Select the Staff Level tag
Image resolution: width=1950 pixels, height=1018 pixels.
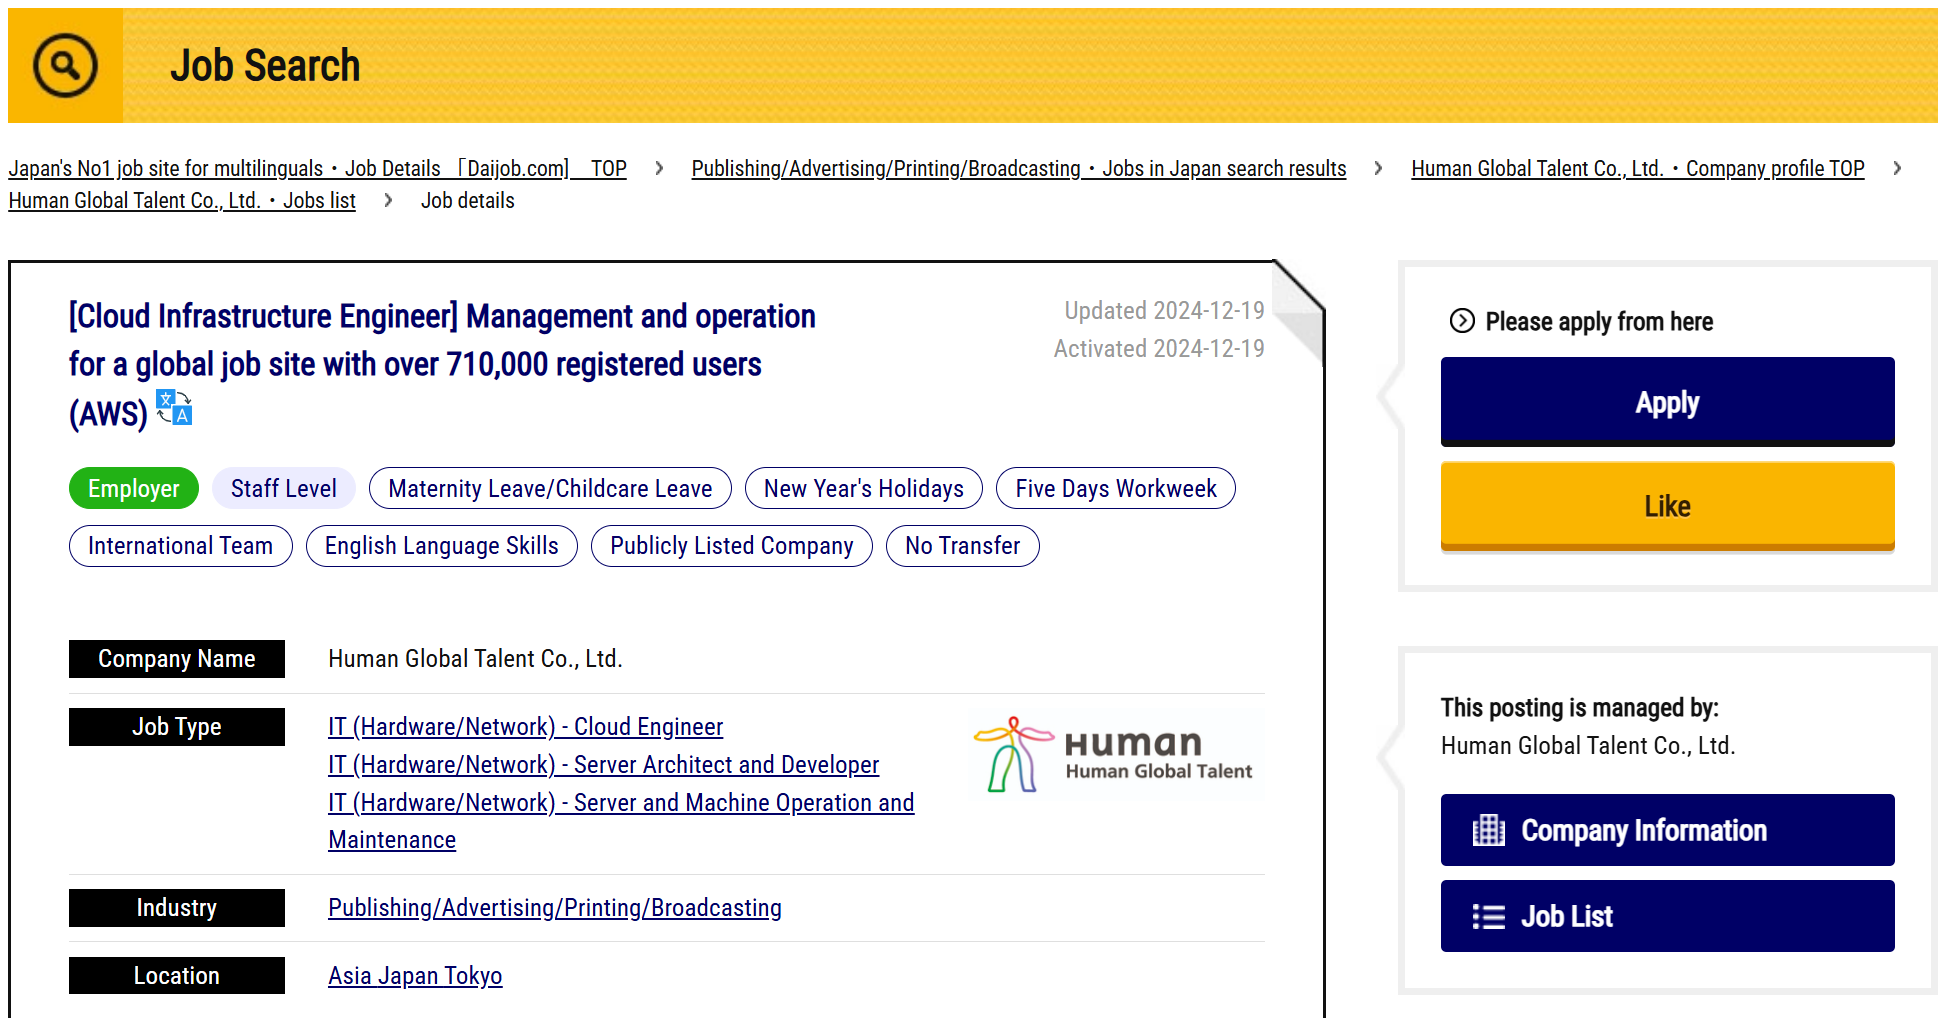click(x=284, y=488)
